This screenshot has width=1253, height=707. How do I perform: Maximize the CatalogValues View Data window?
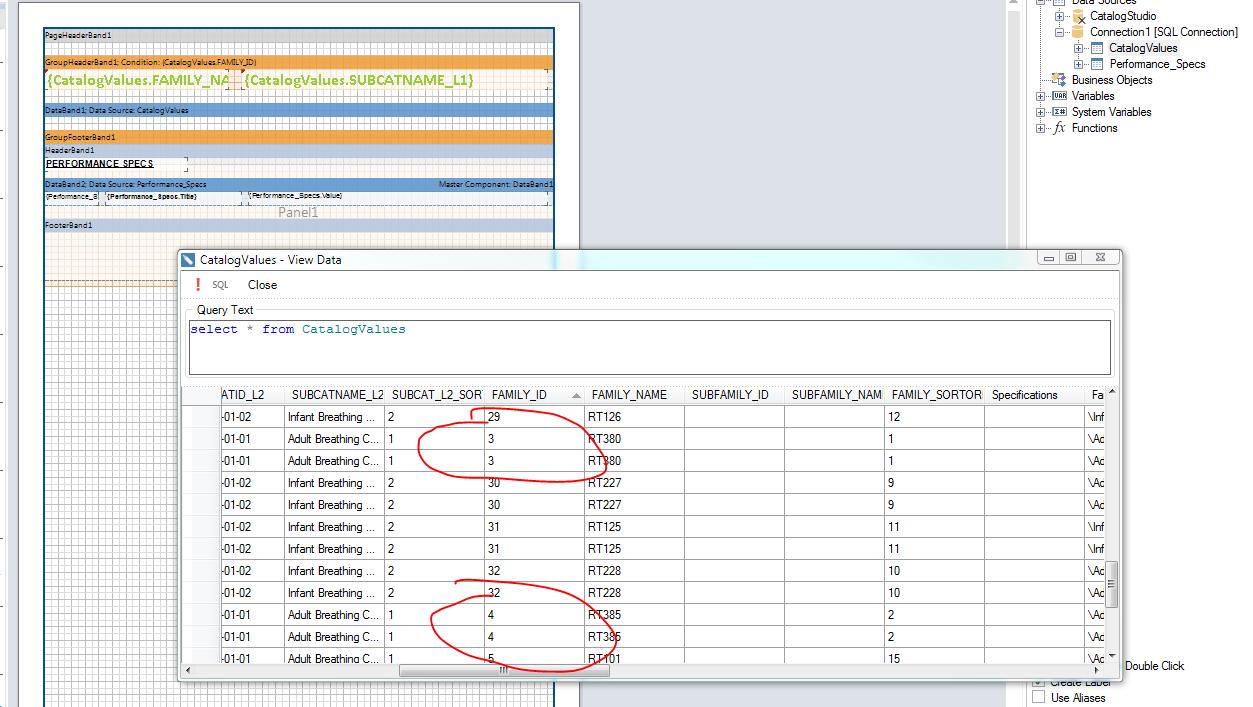1070,258
